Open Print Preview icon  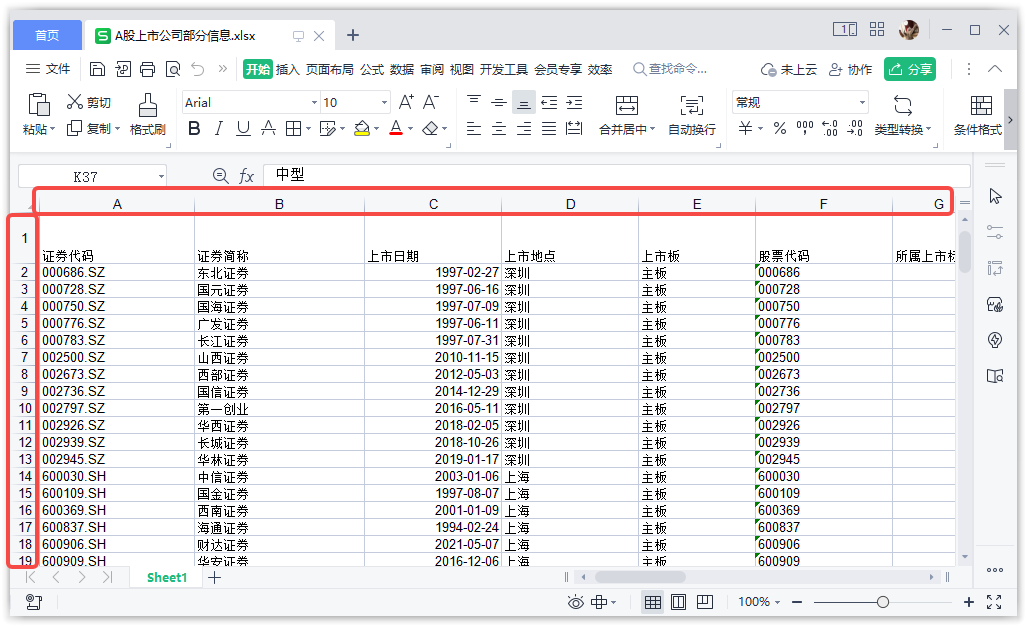[x=173, y=69]
